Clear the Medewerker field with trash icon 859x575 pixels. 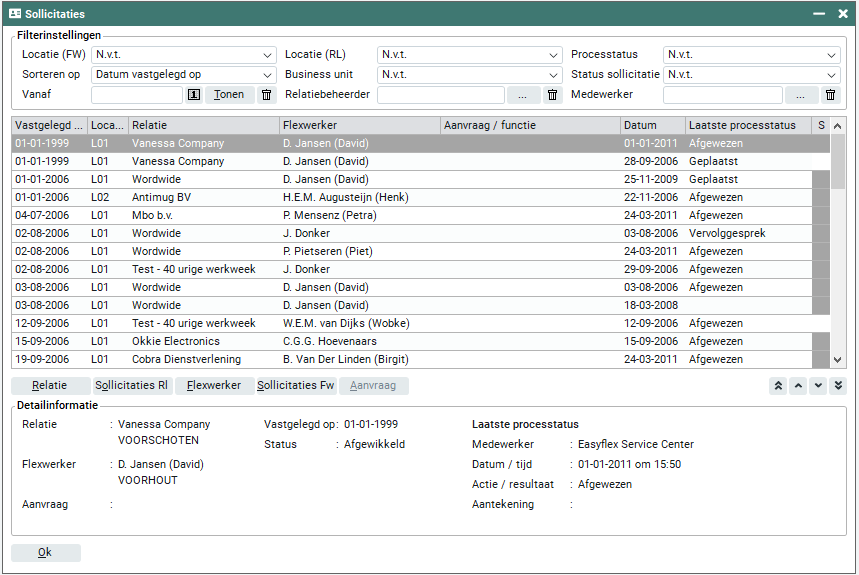click(830, 95)
